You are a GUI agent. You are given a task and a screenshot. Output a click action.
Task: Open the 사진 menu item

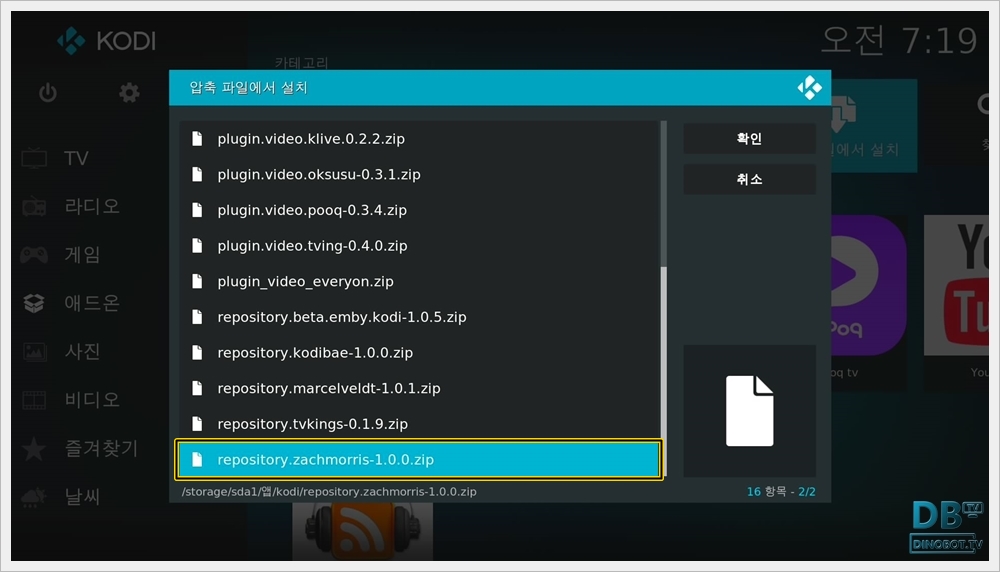(x=82, y=351)
